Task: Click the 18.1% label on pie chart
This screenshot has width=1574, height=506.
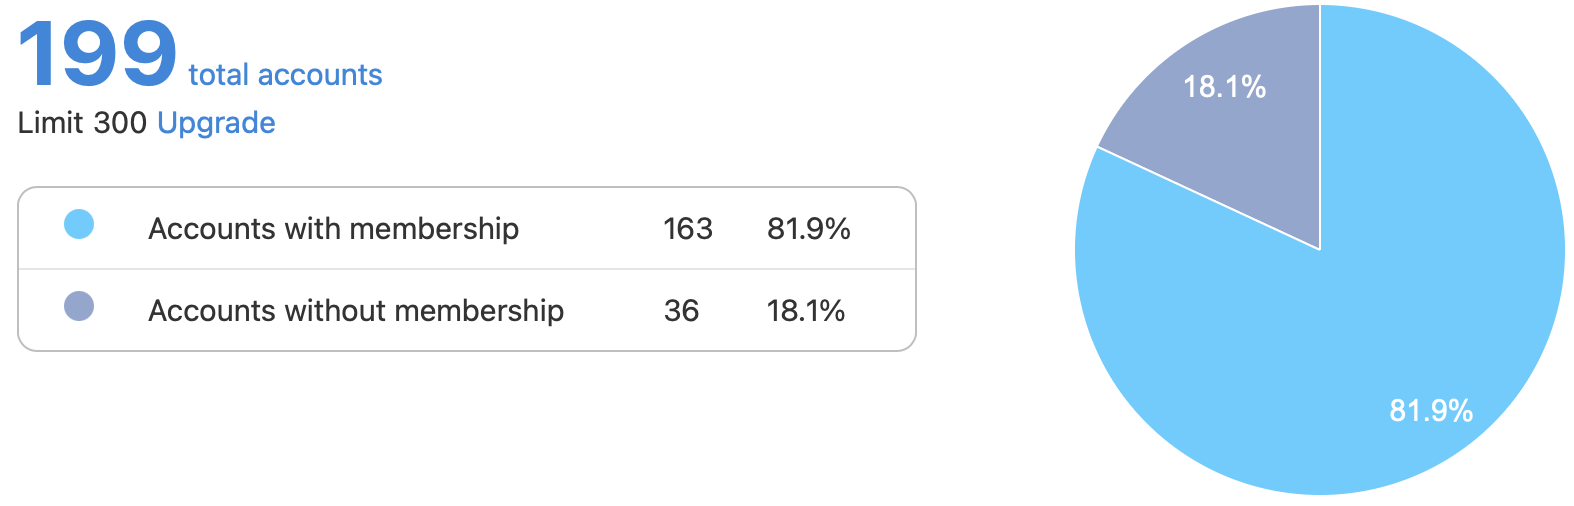Action: click(1224, 88)
